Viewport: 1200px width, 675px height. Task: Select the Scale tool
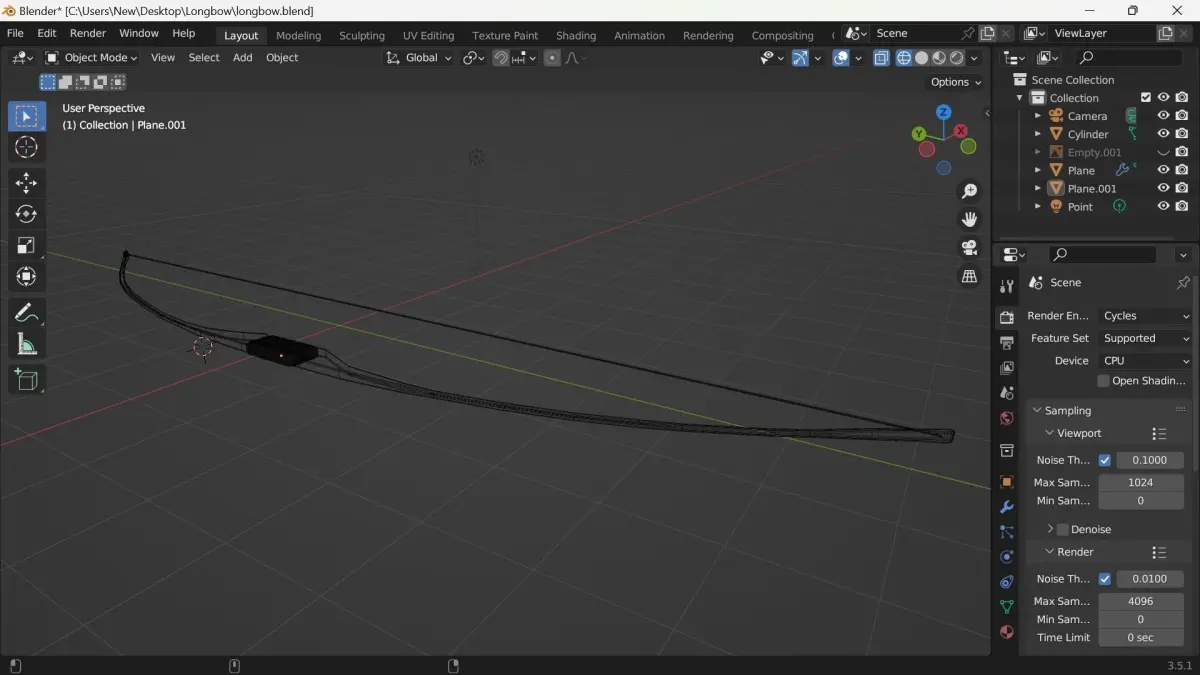27,245
